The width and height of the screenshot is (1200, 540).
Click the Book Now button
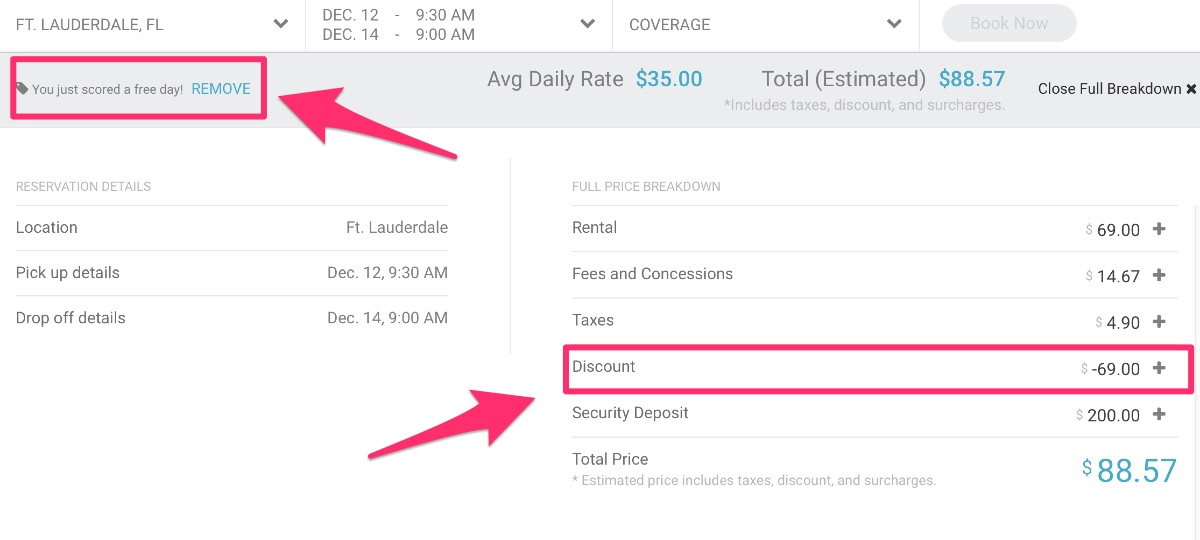1009,24
